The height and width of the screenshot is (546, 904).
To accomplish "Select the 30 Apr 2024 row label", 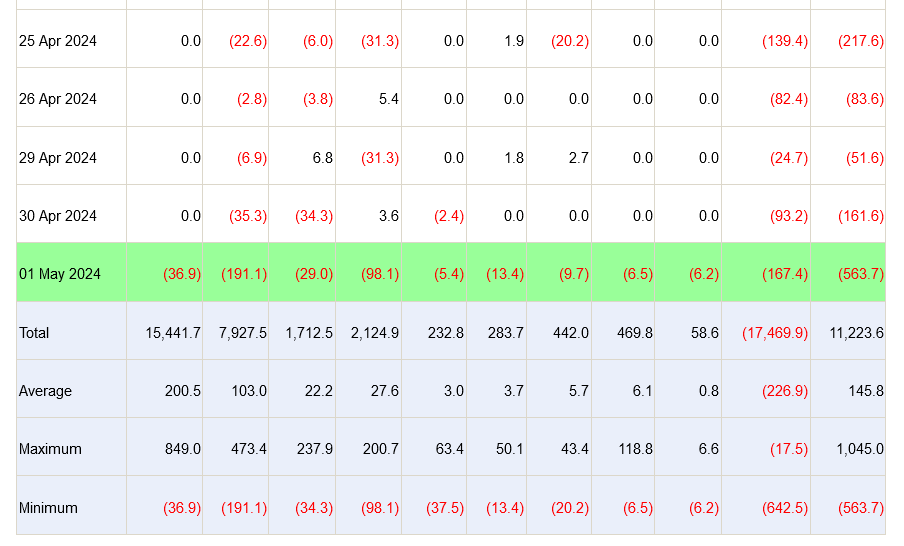I will (58, 216).
